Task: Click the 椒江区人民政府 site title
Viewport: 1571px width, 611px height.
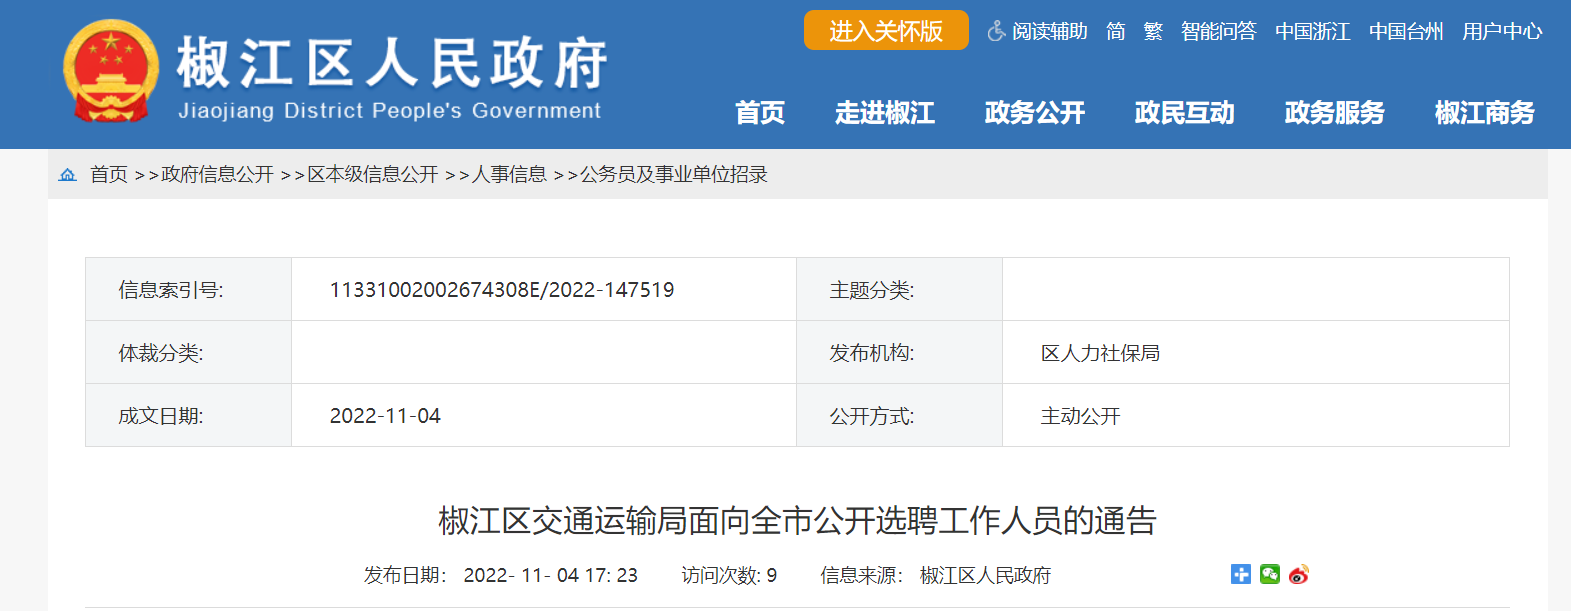Action: (392, 63)
